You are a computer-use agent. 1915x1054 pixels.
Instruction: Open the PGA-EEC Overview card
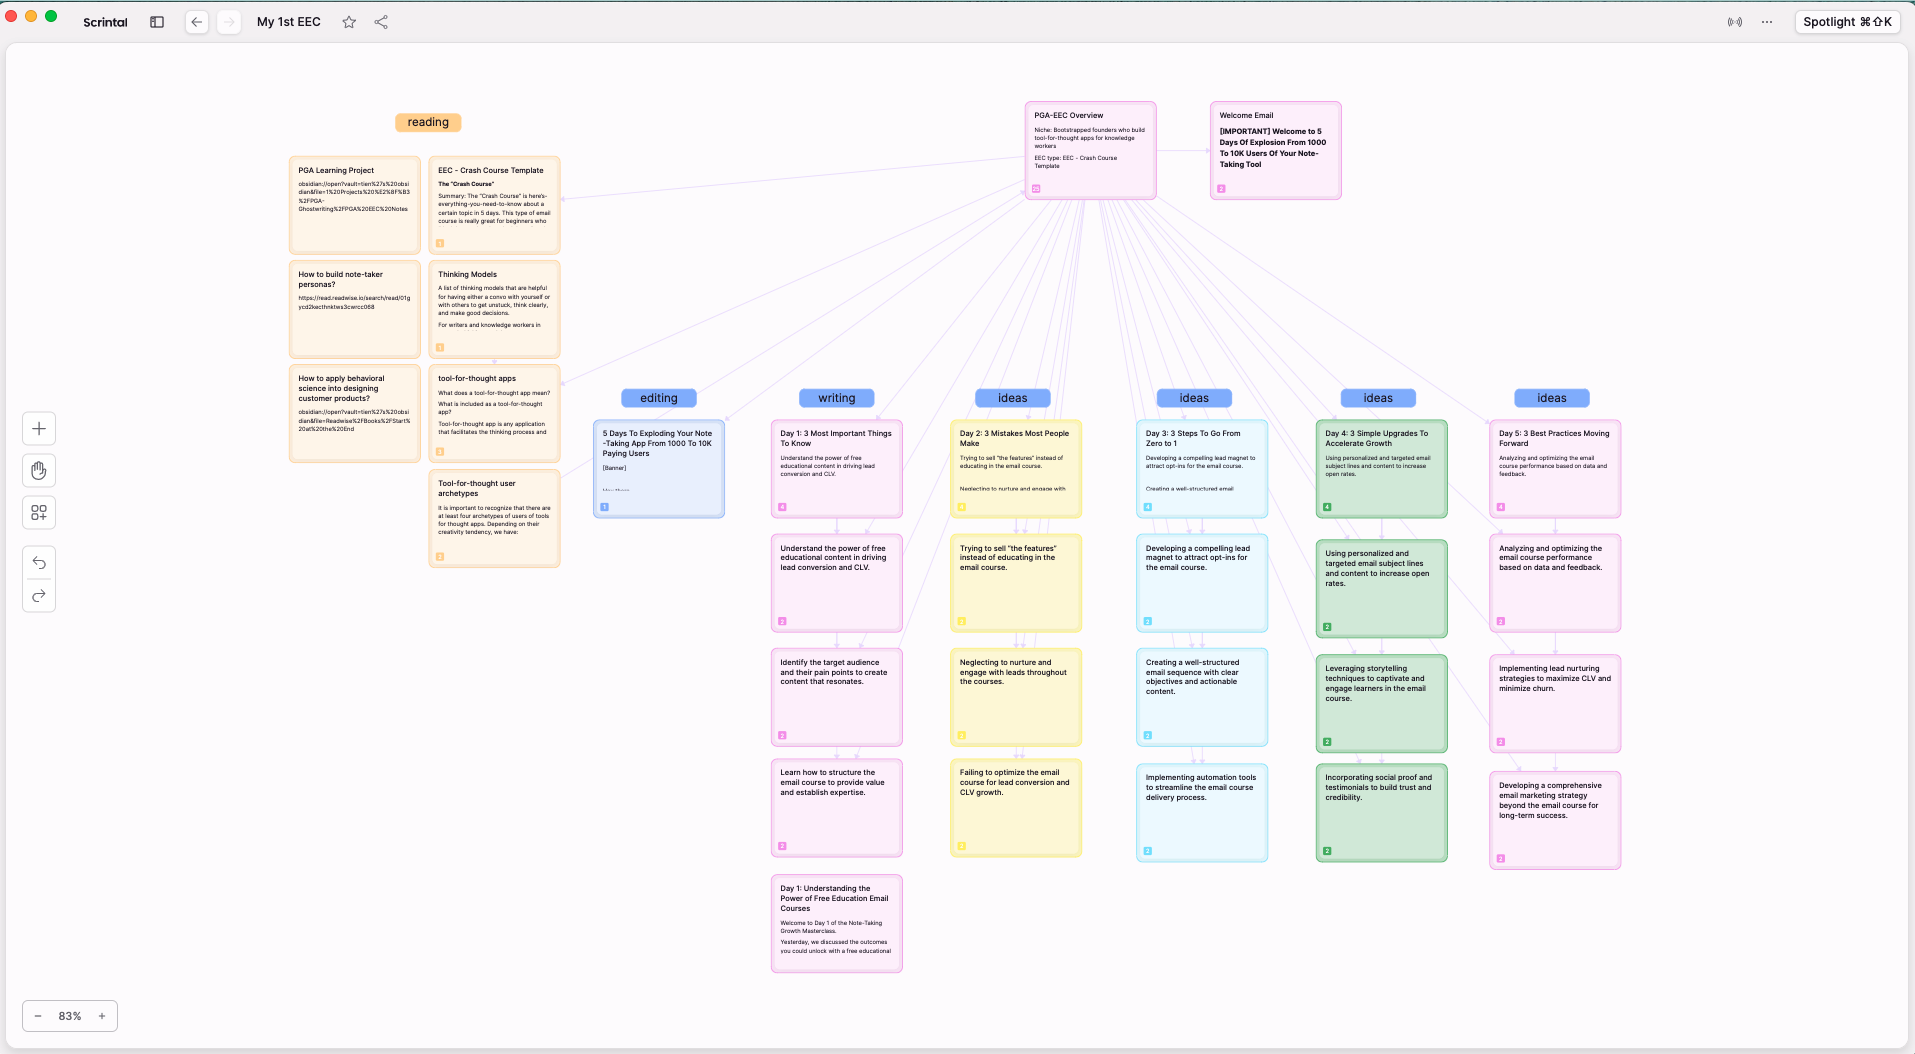pyautogui.click(x=1090, y=150)
